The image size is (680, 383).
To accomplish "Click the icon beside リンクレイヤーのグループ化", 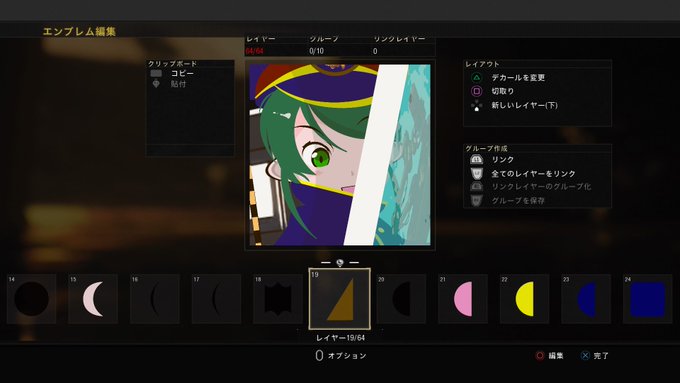I will (476, 187).
